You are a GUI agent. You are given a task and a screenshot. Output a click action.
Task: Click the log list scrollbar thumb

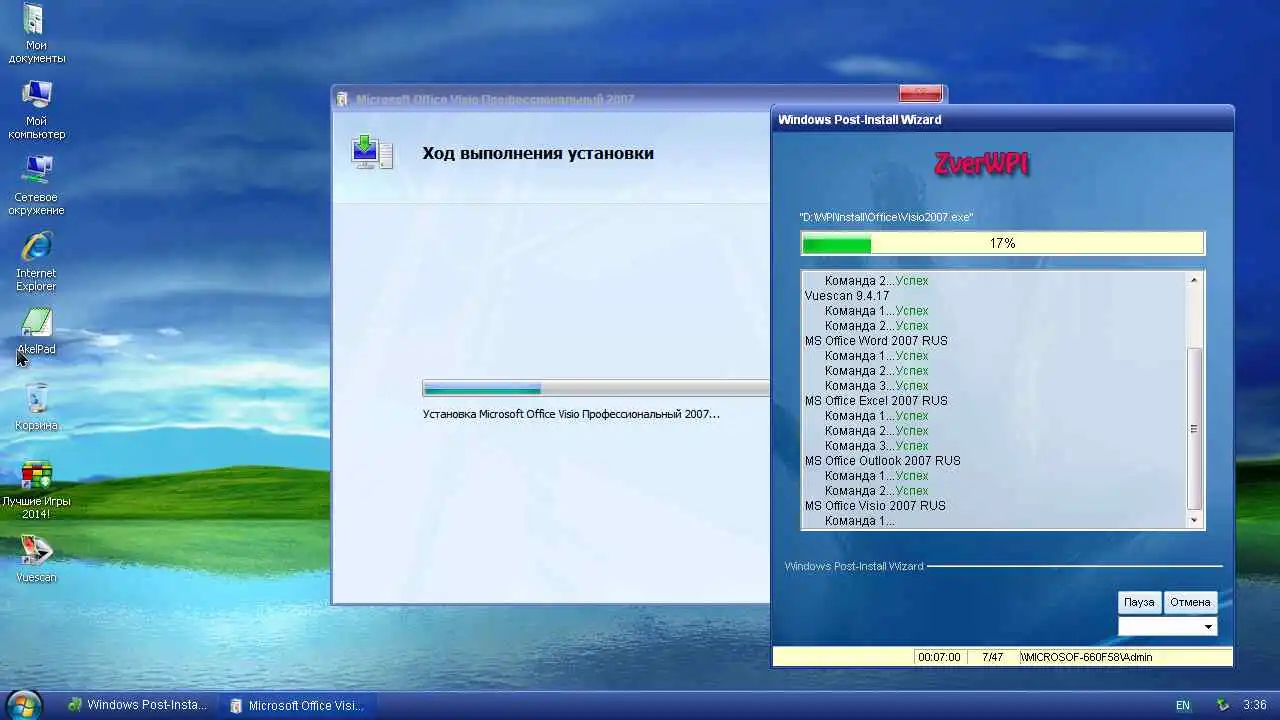[x=1194, y=429]
